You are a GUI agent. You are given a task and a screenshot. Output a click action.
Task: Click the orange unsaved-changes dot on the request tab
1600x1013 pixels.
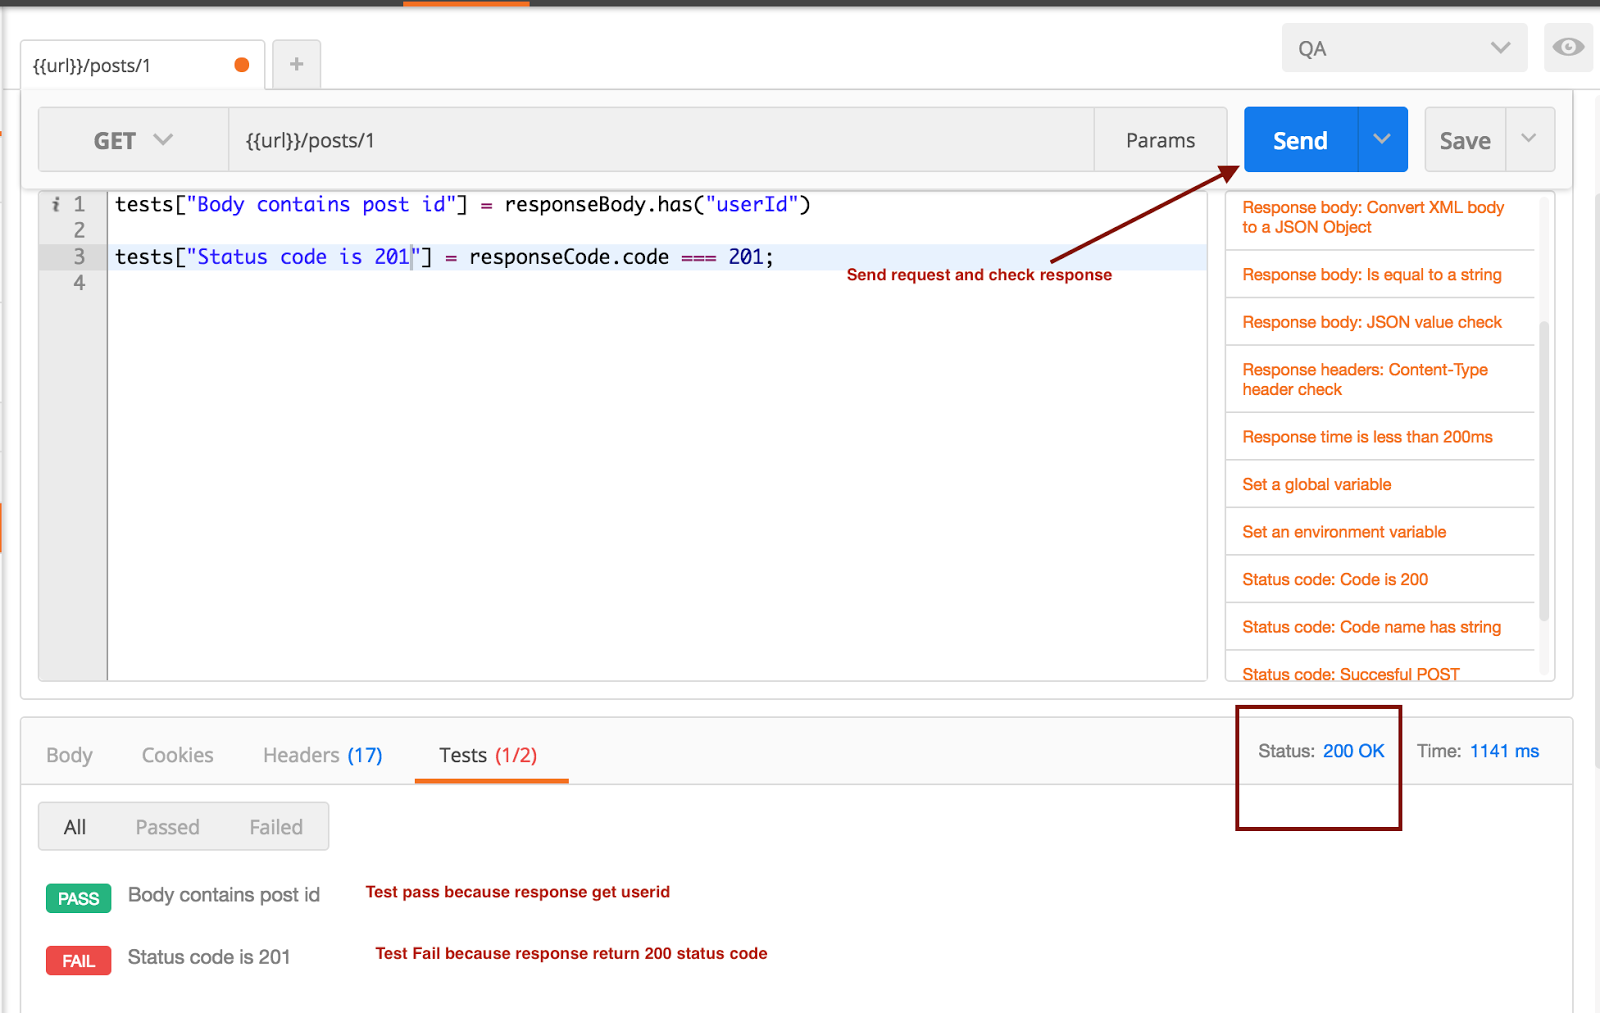click(x=241, y=63)
